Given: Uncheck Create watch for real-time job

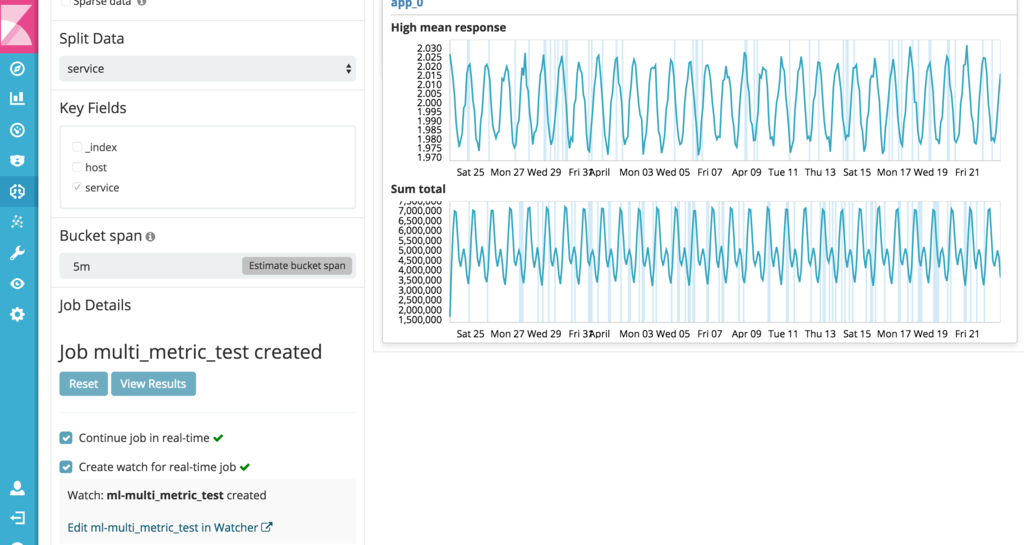Looking at the screenshot, I should tap(66, 467).
